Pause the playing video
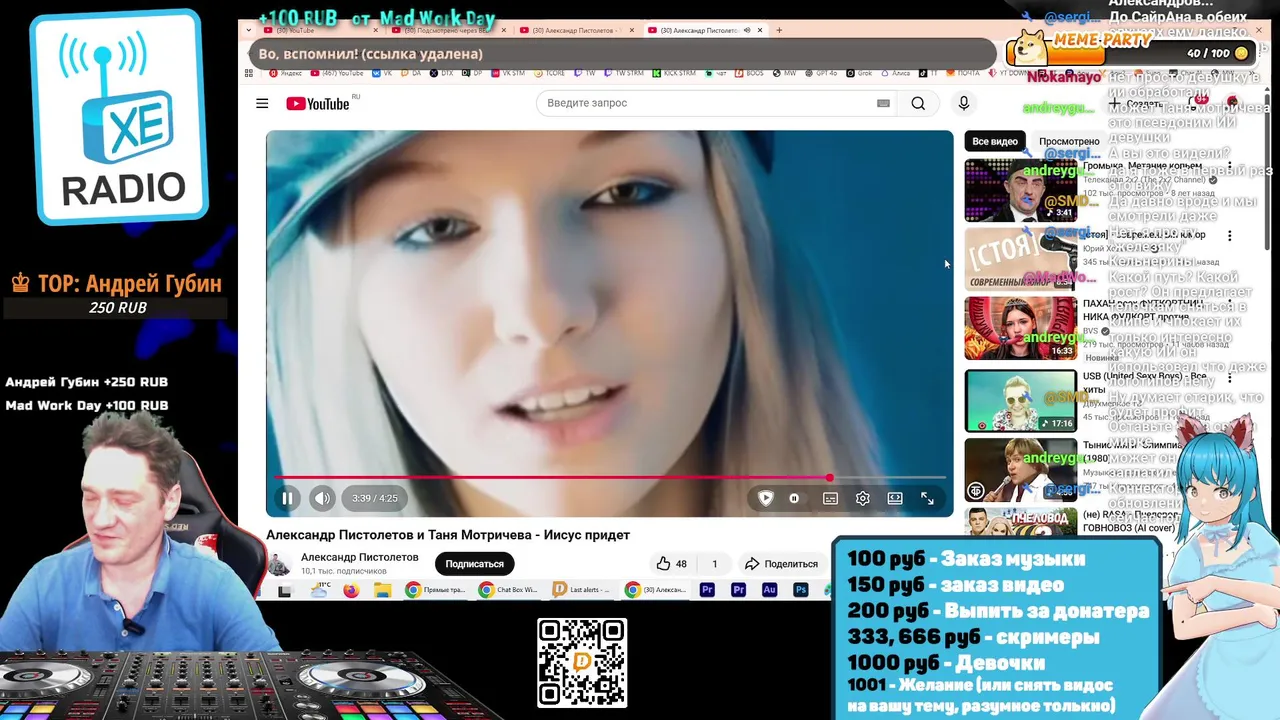The image size is (1280, 720). [287, 498]
